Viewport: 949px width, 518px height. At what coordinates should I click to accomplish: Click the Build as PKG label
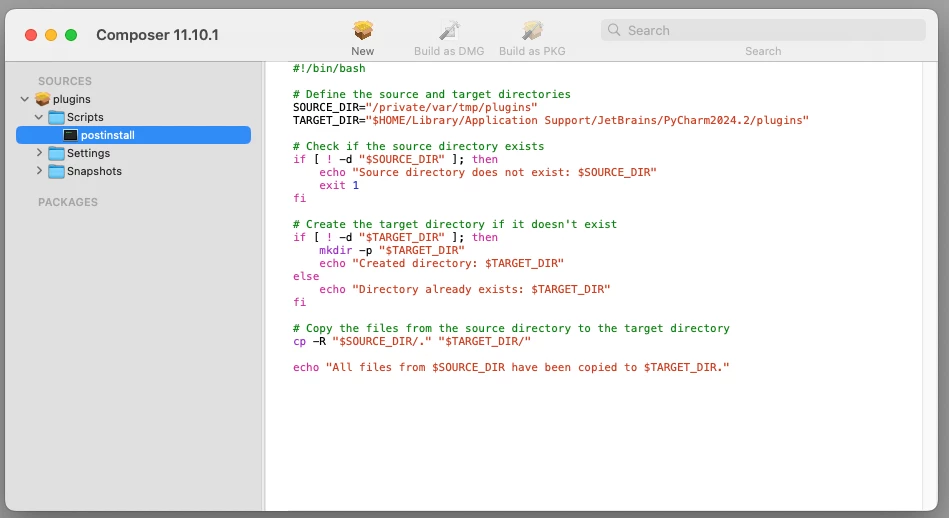coord(532,51)
